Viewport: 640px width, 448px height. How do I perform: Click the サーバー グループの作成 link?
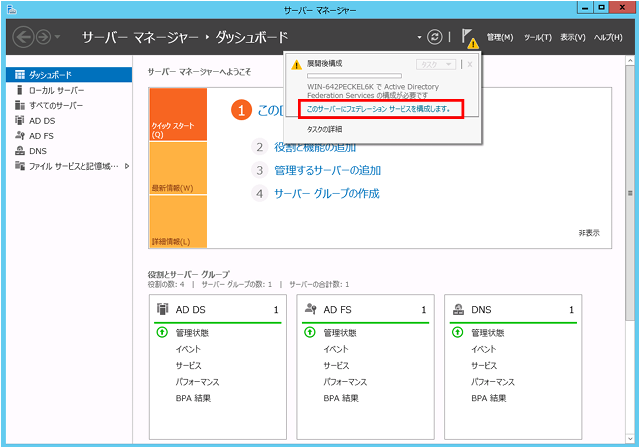point(327,193)
